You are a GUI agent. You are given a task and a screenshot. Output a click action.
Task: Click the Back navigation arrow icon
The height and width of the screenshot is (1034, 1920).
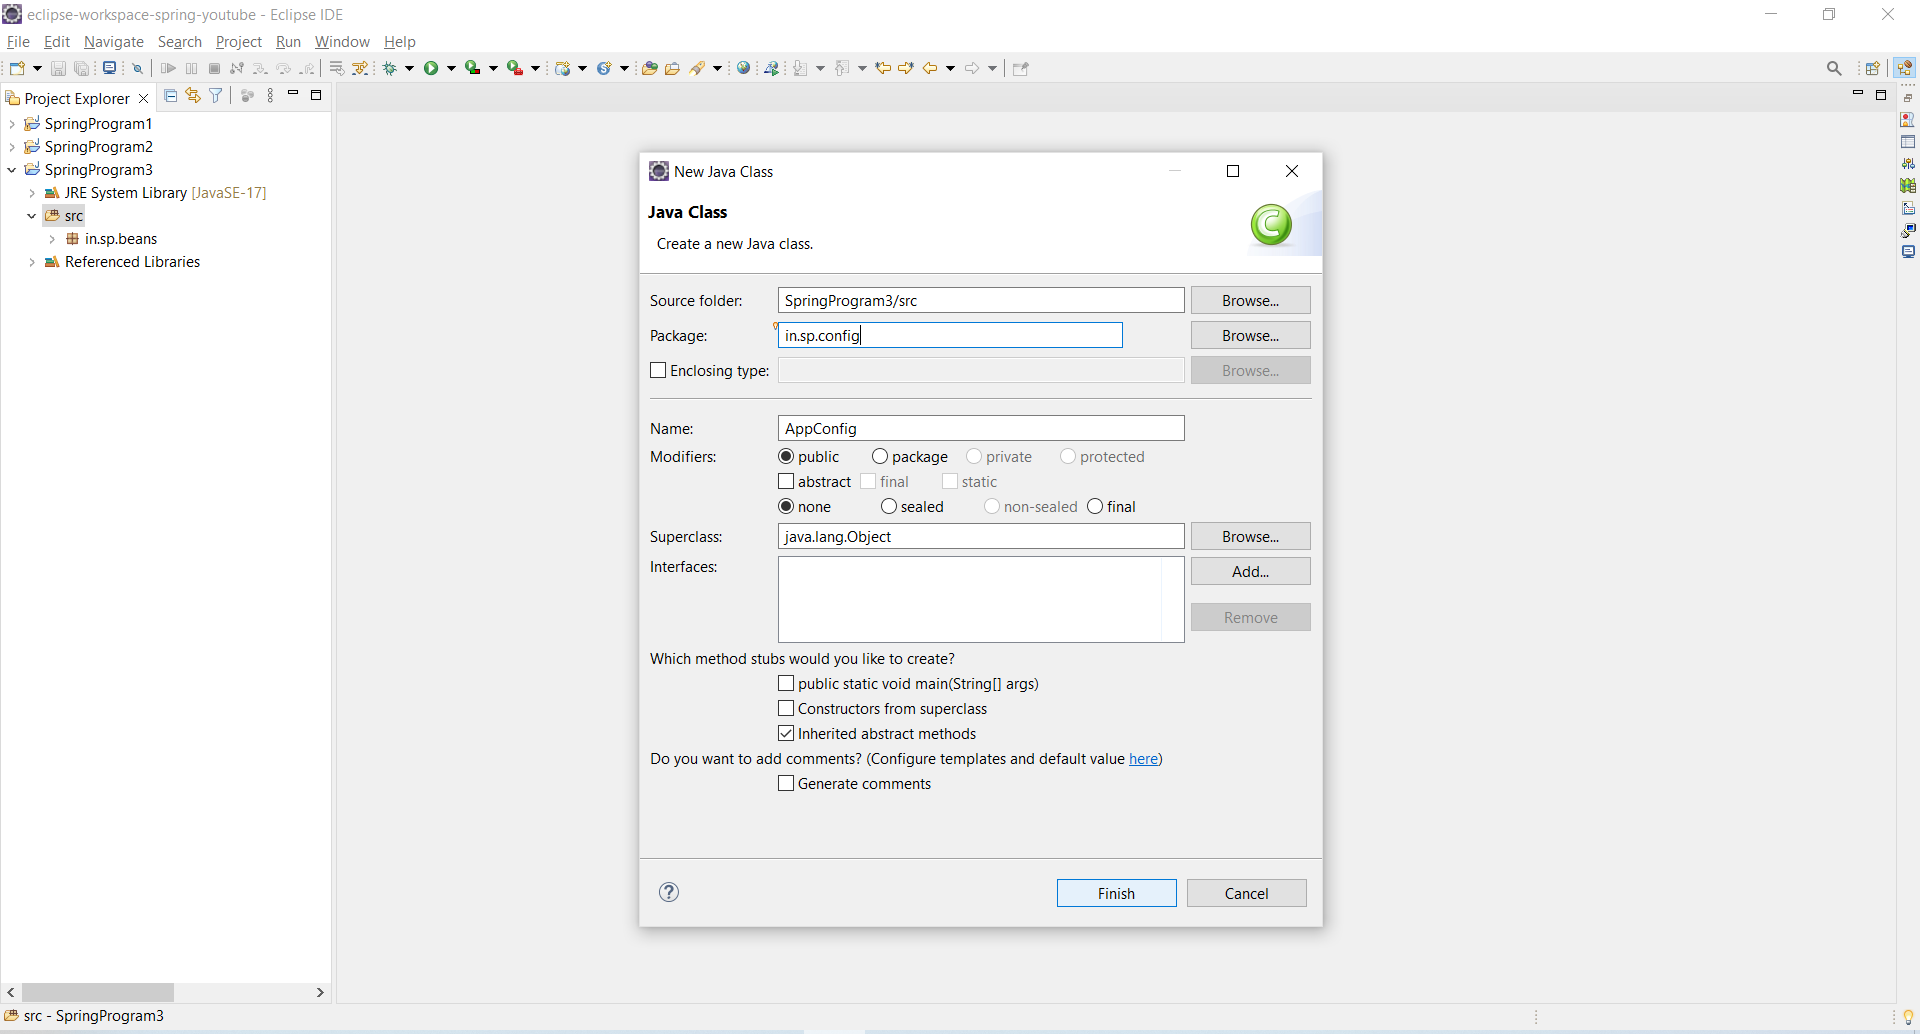pos(930,68)
